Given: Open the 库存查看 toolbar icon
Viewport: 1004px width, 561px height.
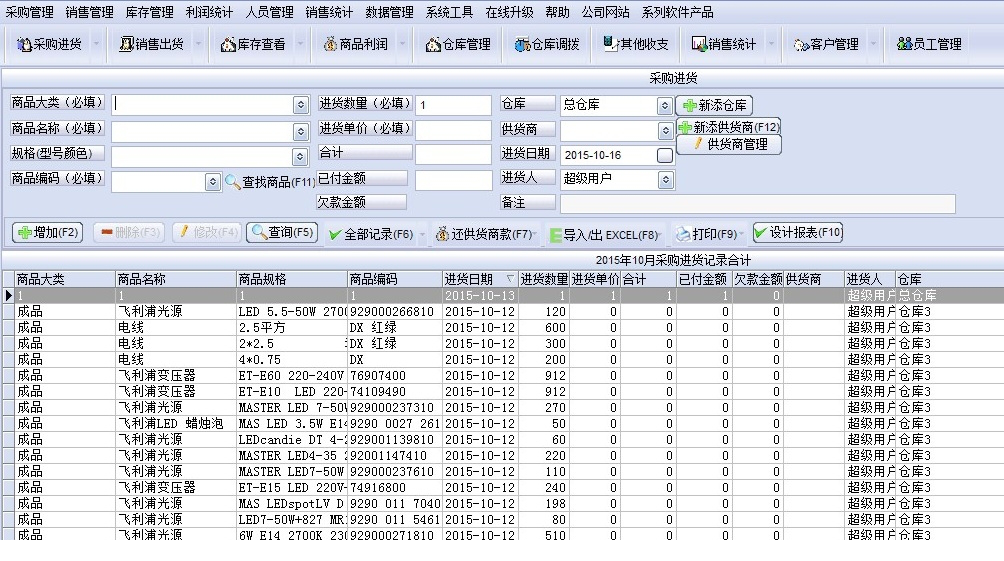Looking at the screenshot, I should 253,44.
